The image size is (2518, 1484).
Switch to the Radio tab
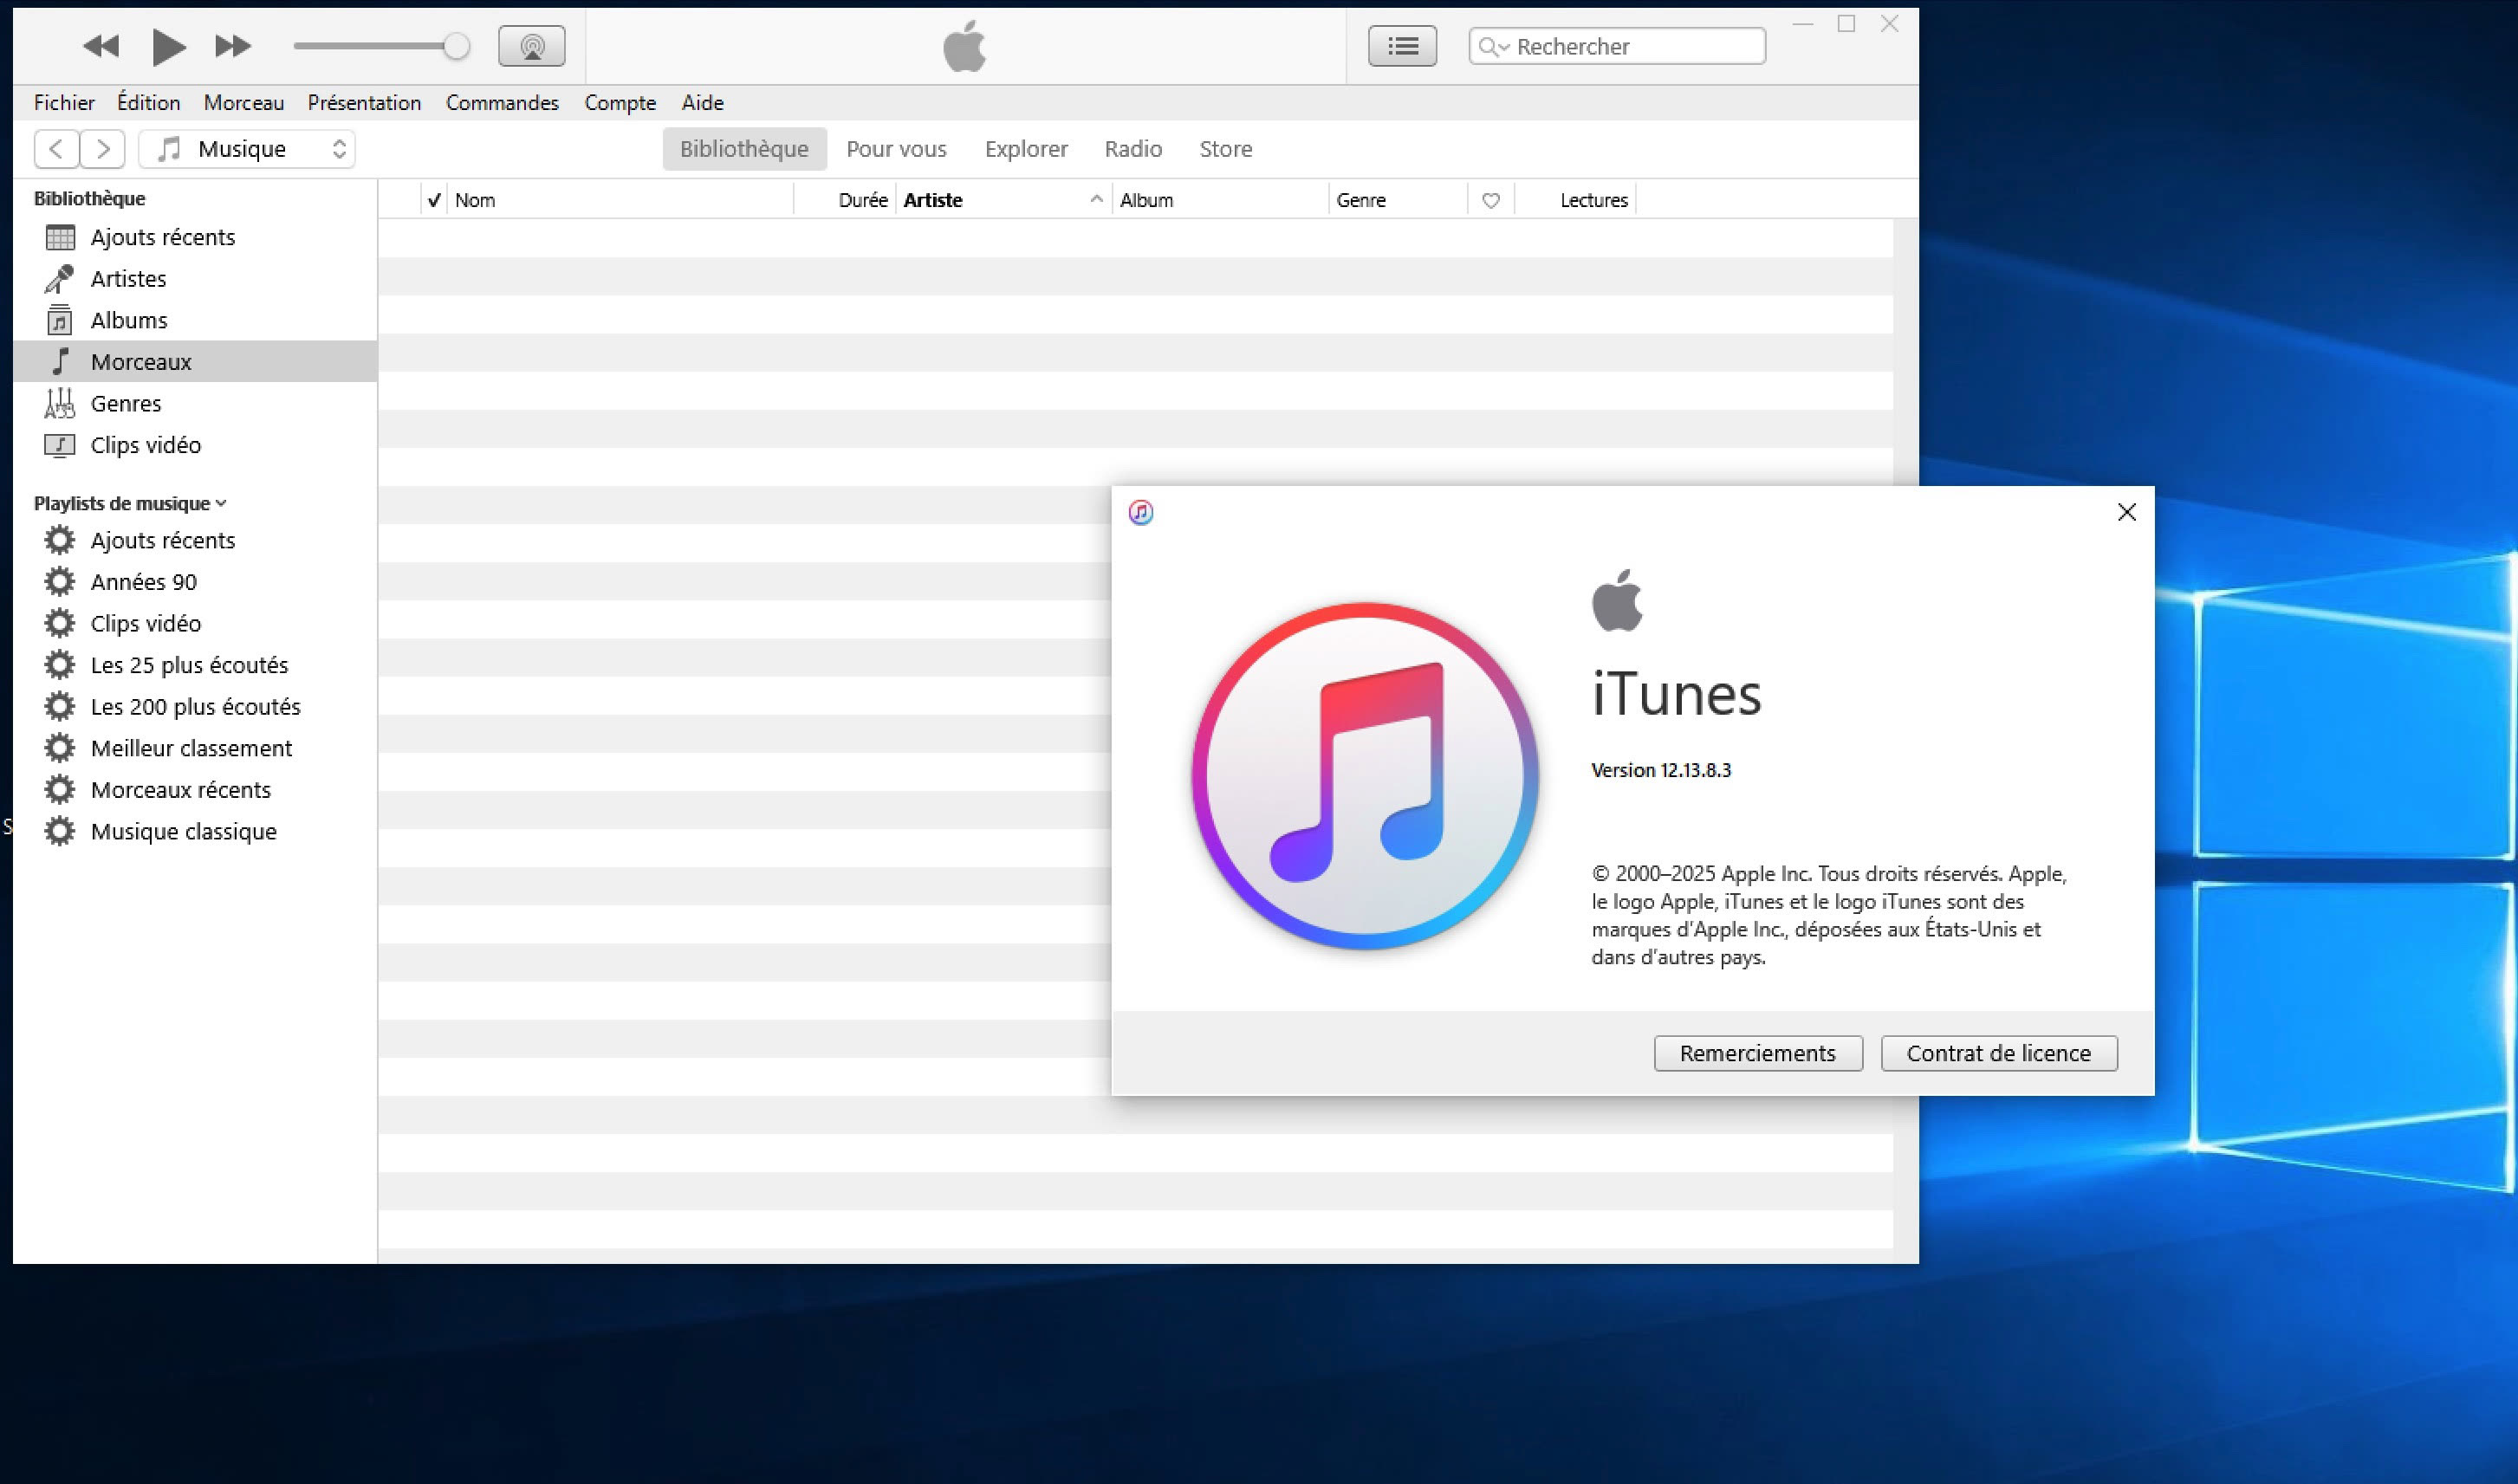pyautogui.click(x=1133, y=149)
